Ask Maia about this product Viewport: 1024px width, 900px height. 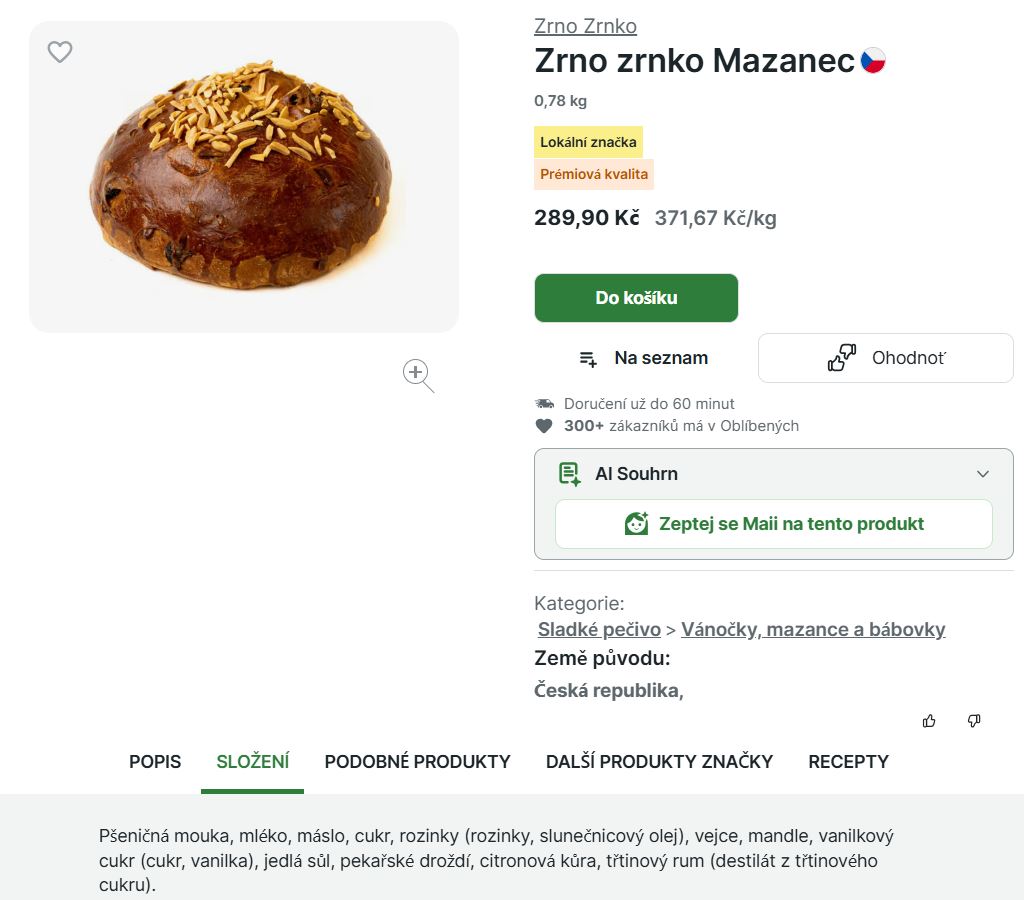[x=774, y=524]
